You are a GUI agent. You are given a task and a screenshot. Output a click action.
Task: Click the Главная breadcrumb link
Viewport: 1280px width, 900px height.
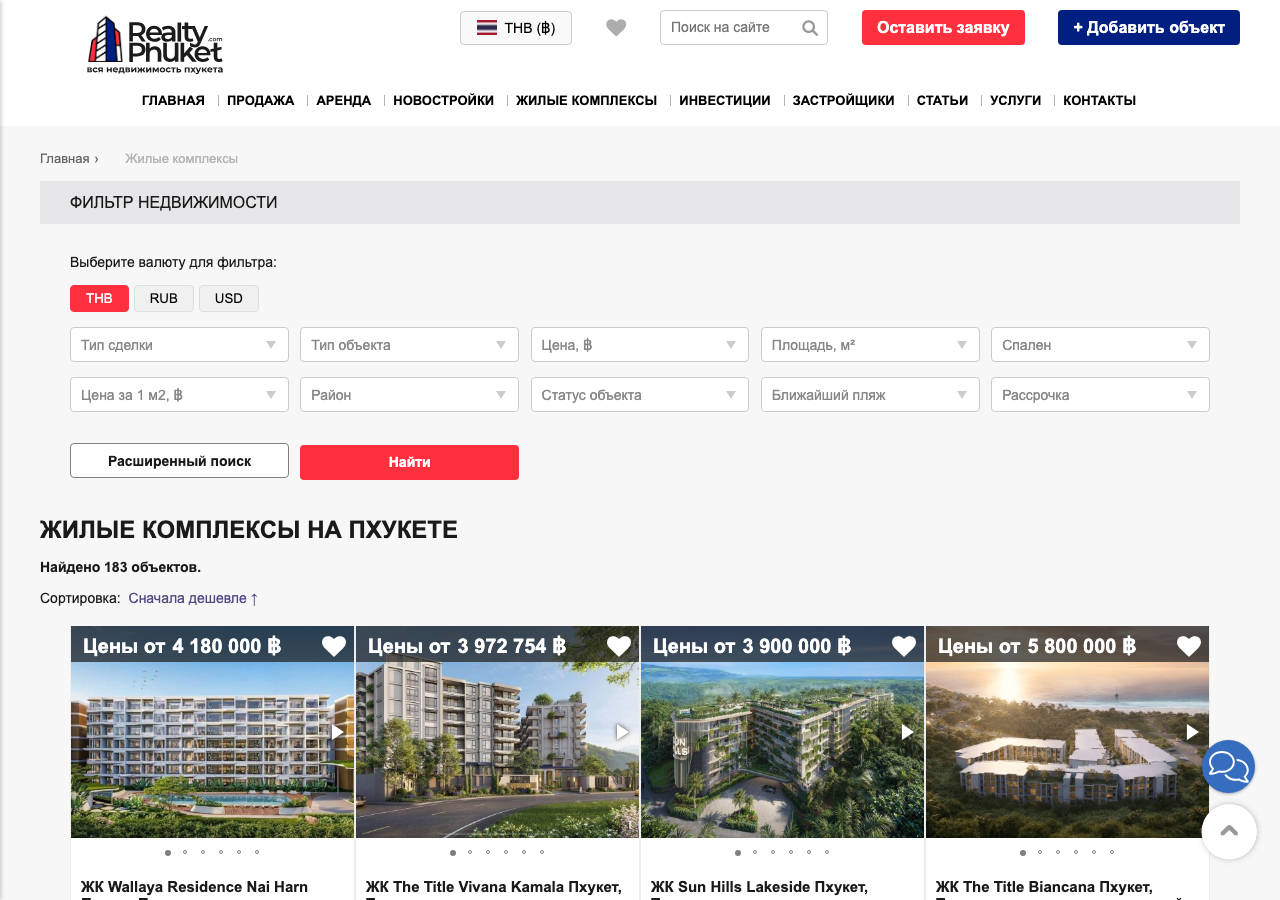[65, 158]
